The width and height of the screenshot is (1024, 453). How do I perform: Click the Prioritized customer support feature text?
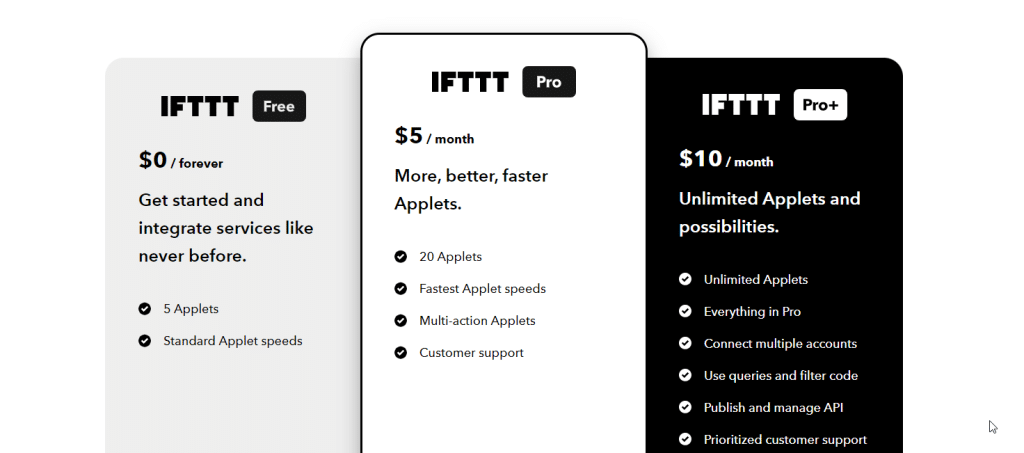tap(785, 440)
